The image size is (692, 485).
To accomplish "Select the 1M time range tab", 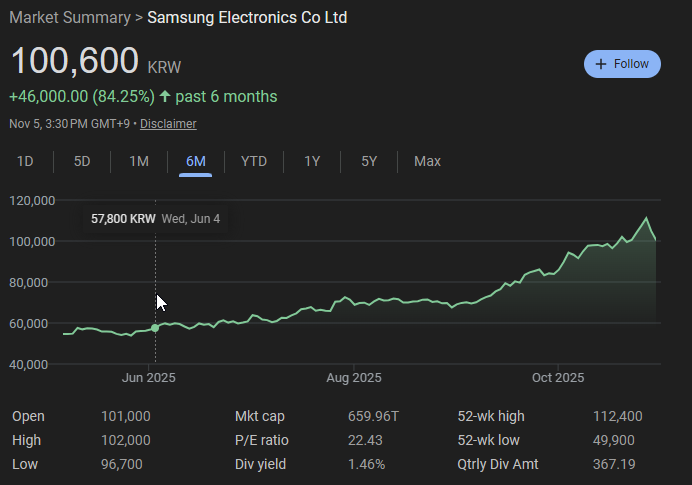I will tap(139, 162).
